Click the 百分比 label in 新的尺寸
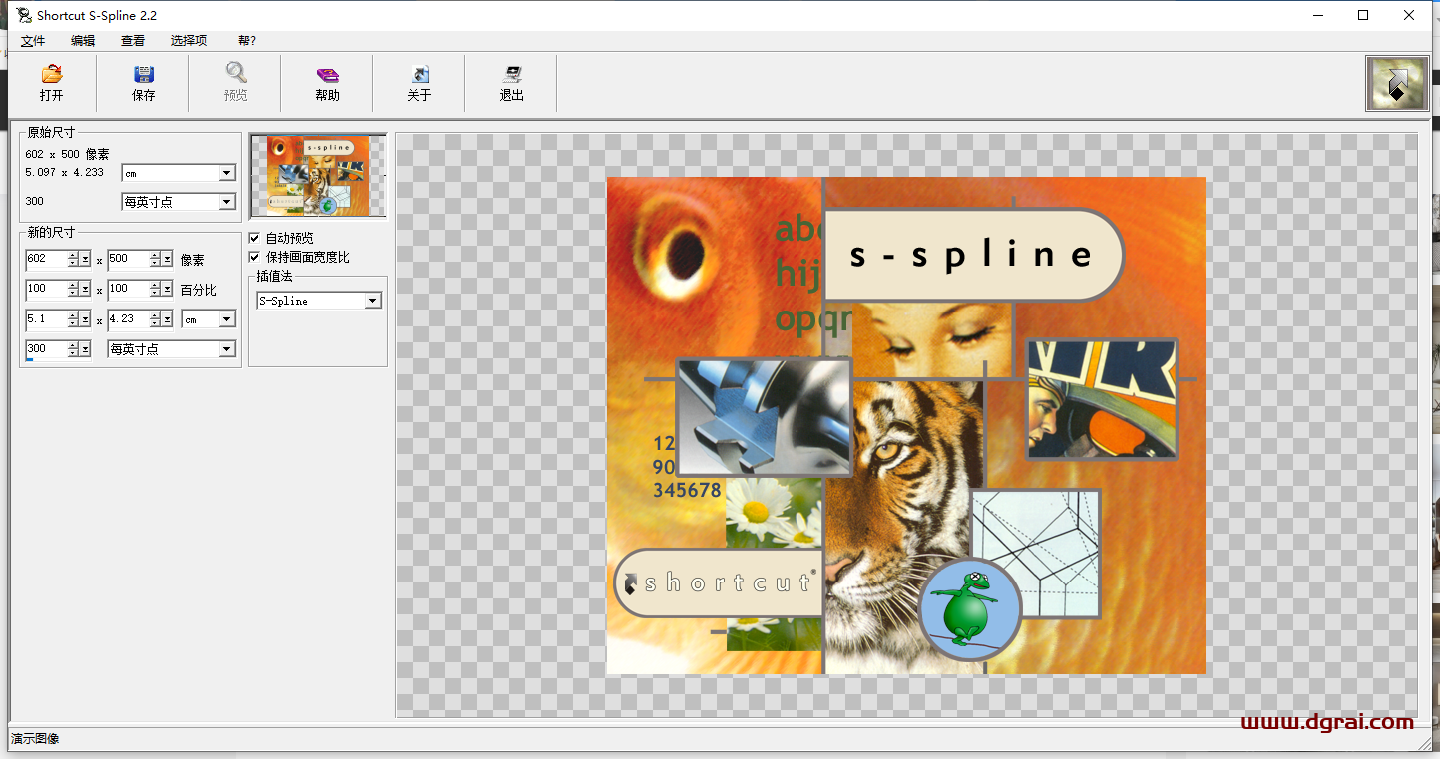The width and height of the screenshot is (1440, 759). [198, 290]
